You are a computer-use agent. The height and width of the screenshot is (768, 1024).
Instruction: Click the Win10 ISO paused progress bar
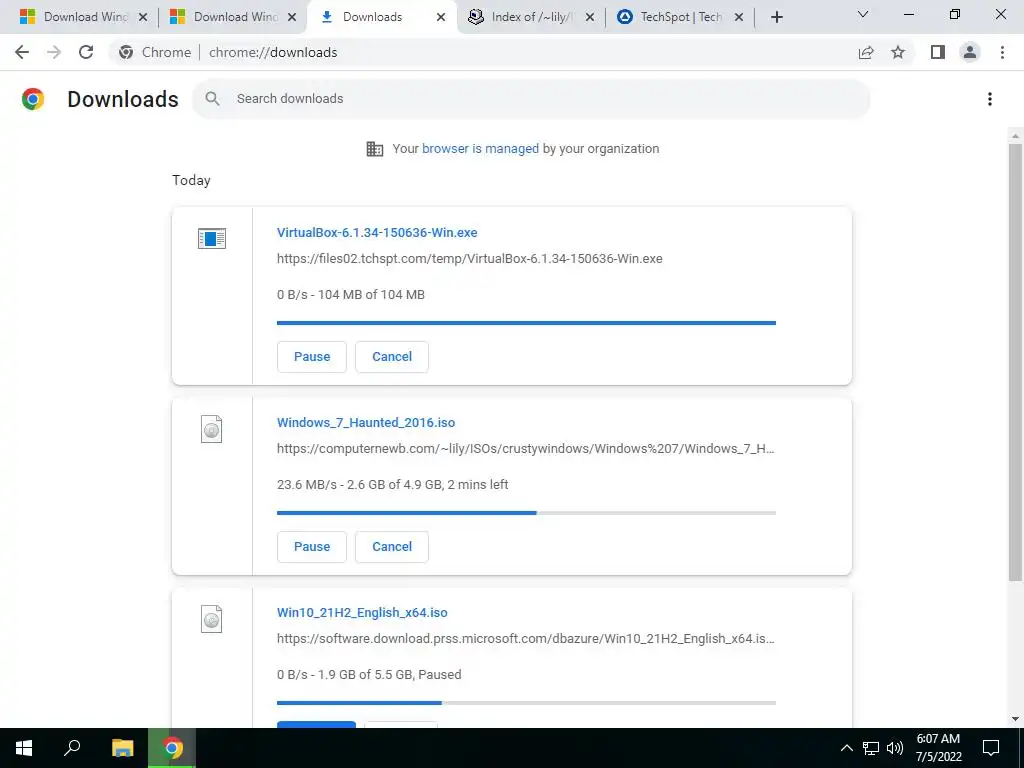(x=526, y=703)
